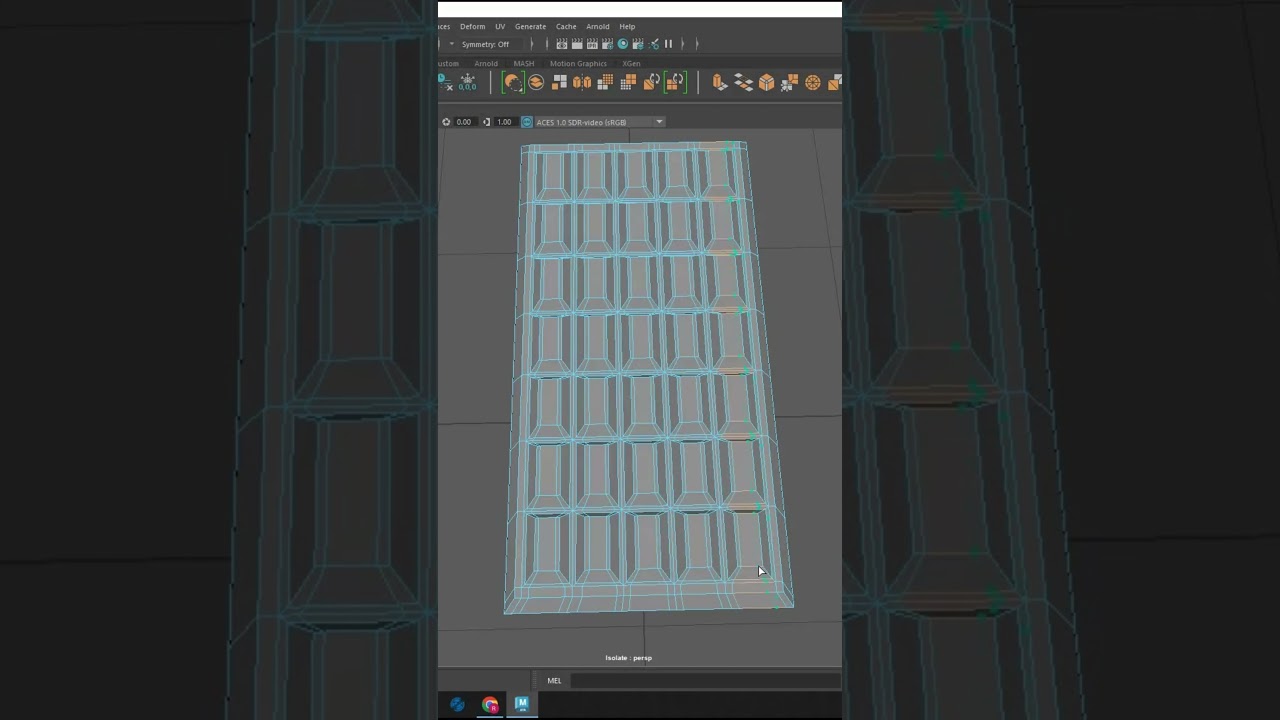Click the Maya taskbar icon
Screen dimensions: 1280x720
(x=521, y=704)
